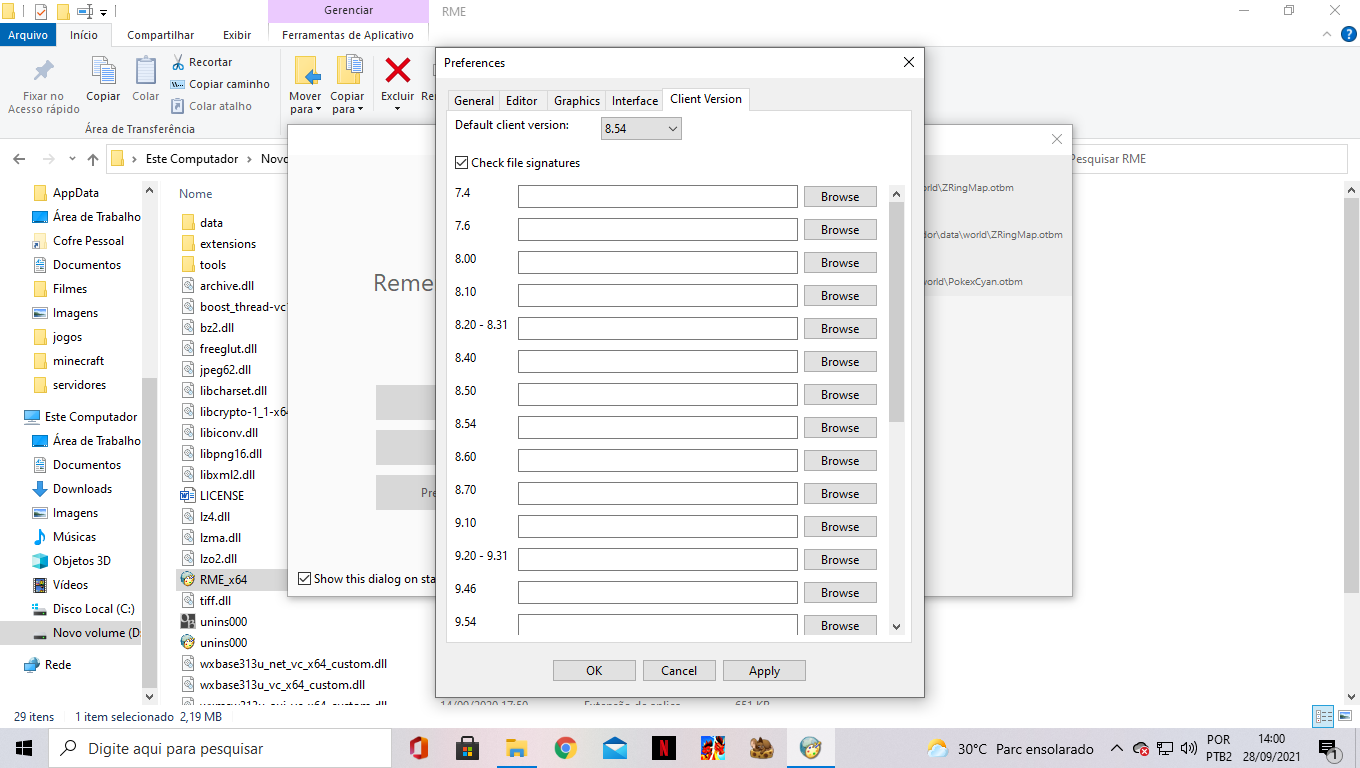1360x768 pixels.
Task: Open the Mail app in taskbar
Action: point(615,748)
